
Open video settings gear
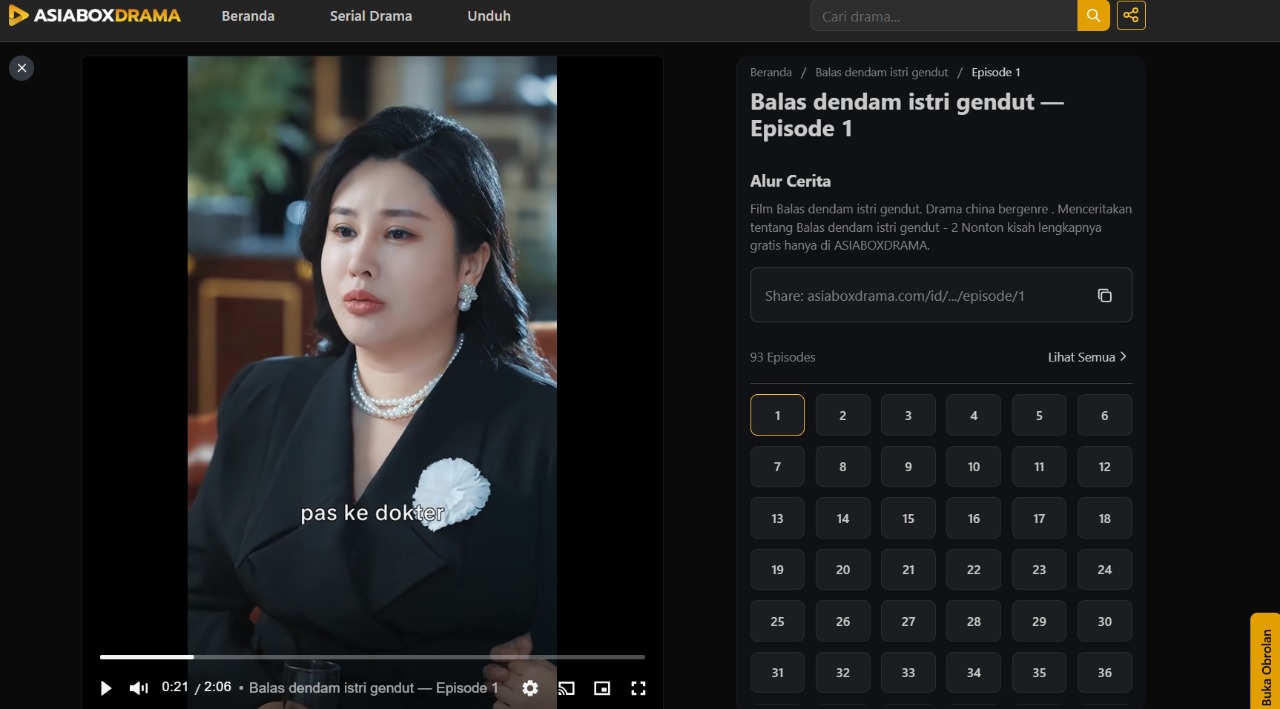coord(530,688)
